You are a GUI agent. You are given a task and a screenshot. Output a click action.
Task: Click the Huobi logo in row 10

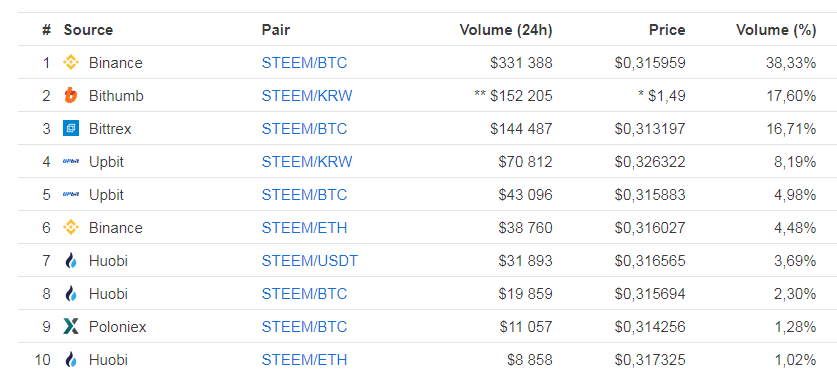(x=71, y=360)
